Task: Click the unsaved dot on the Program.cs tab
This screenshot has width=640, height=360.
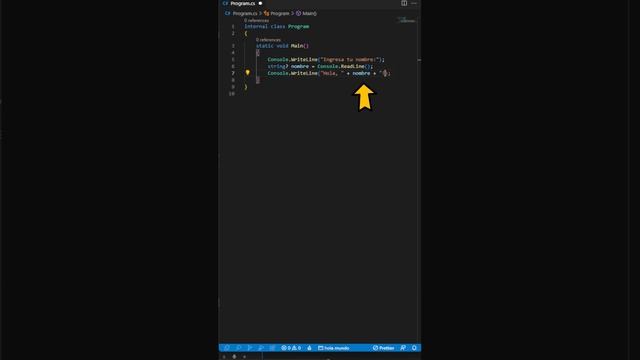Action: (260, 3)
